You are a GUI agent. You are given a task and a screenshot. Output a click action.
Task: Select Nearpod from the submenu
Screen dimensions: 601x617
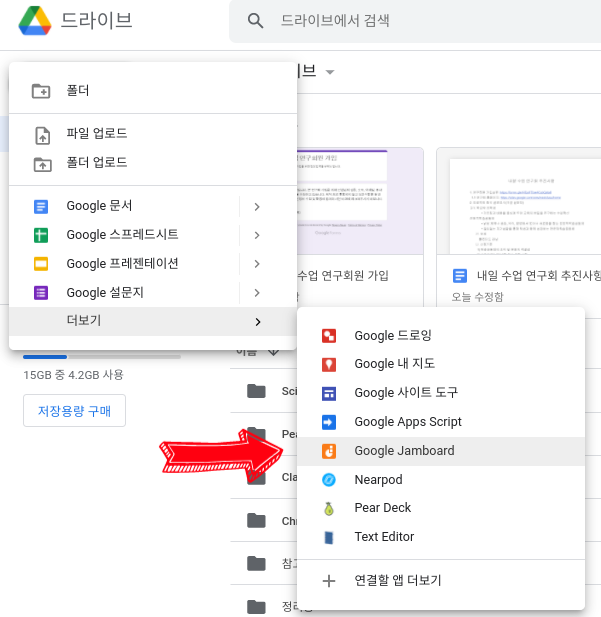coord(441,480)
